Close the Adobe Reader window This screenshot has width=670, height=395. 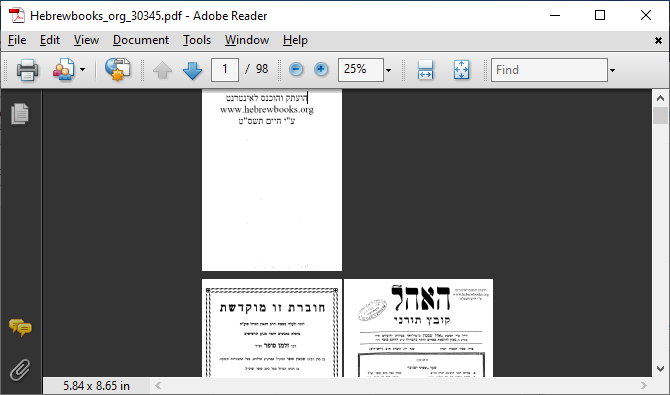pos(646,15)
